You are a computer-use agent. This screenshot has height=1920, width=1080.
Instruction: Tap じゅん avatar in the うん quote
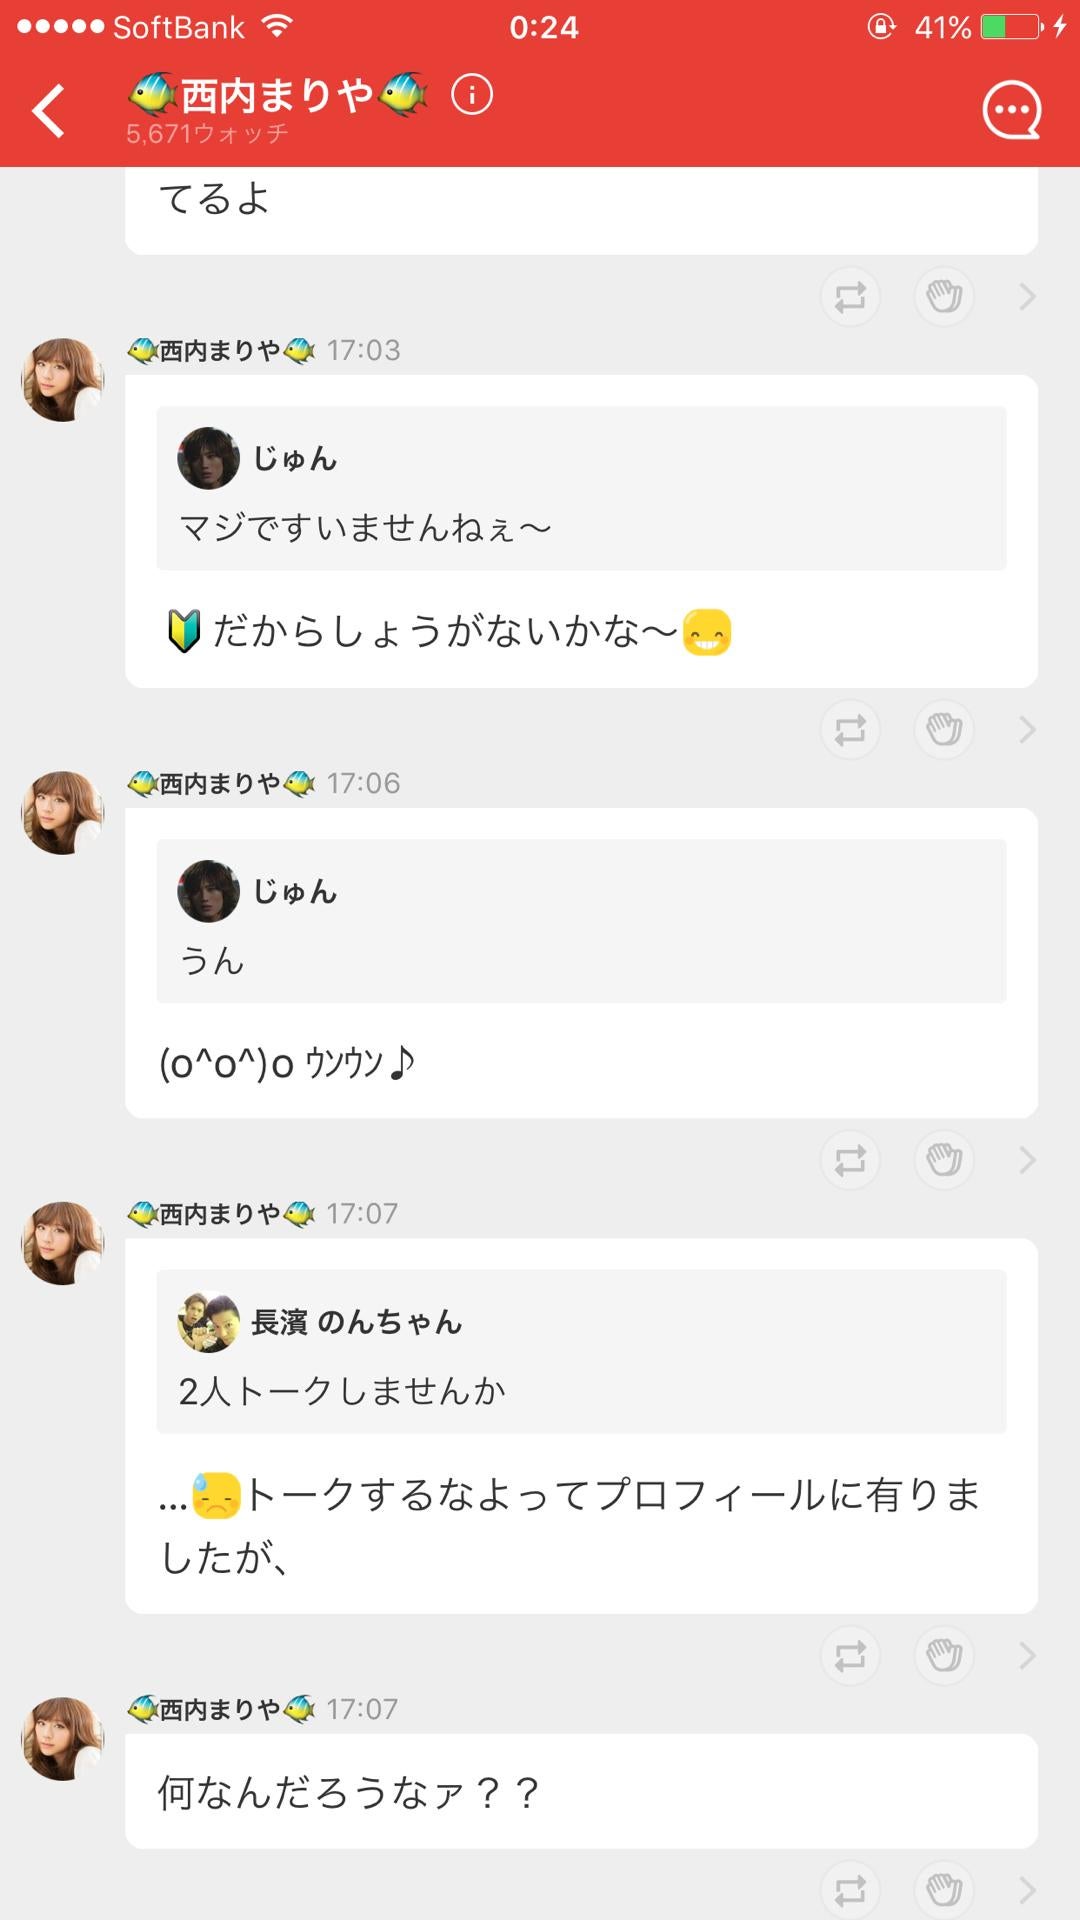pos(208,891)
